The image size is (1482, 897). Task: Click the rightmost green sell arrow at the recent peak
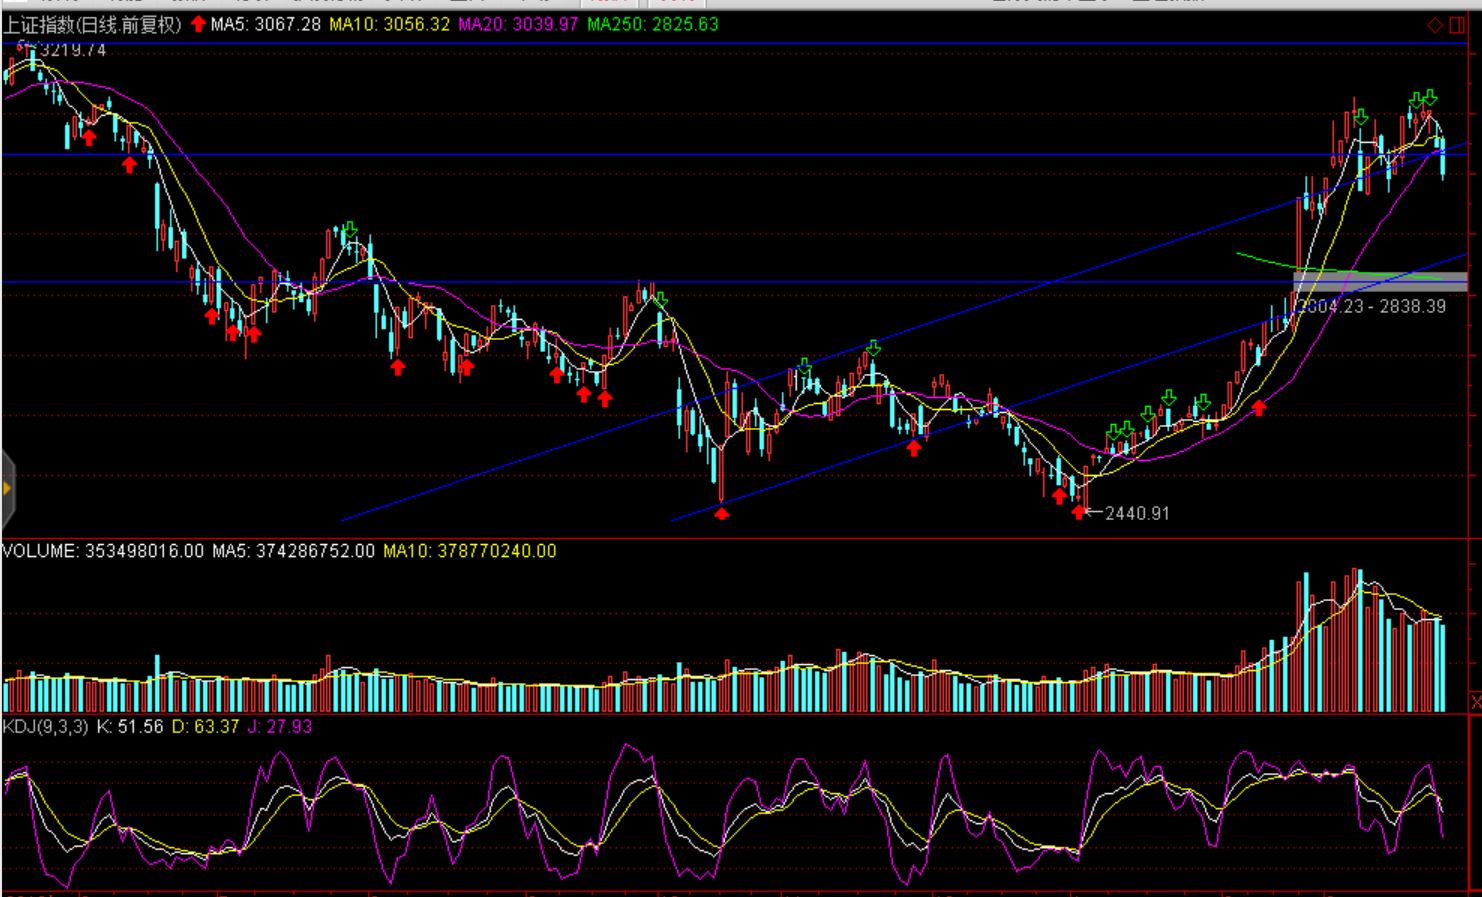[x=1431, y=97]
